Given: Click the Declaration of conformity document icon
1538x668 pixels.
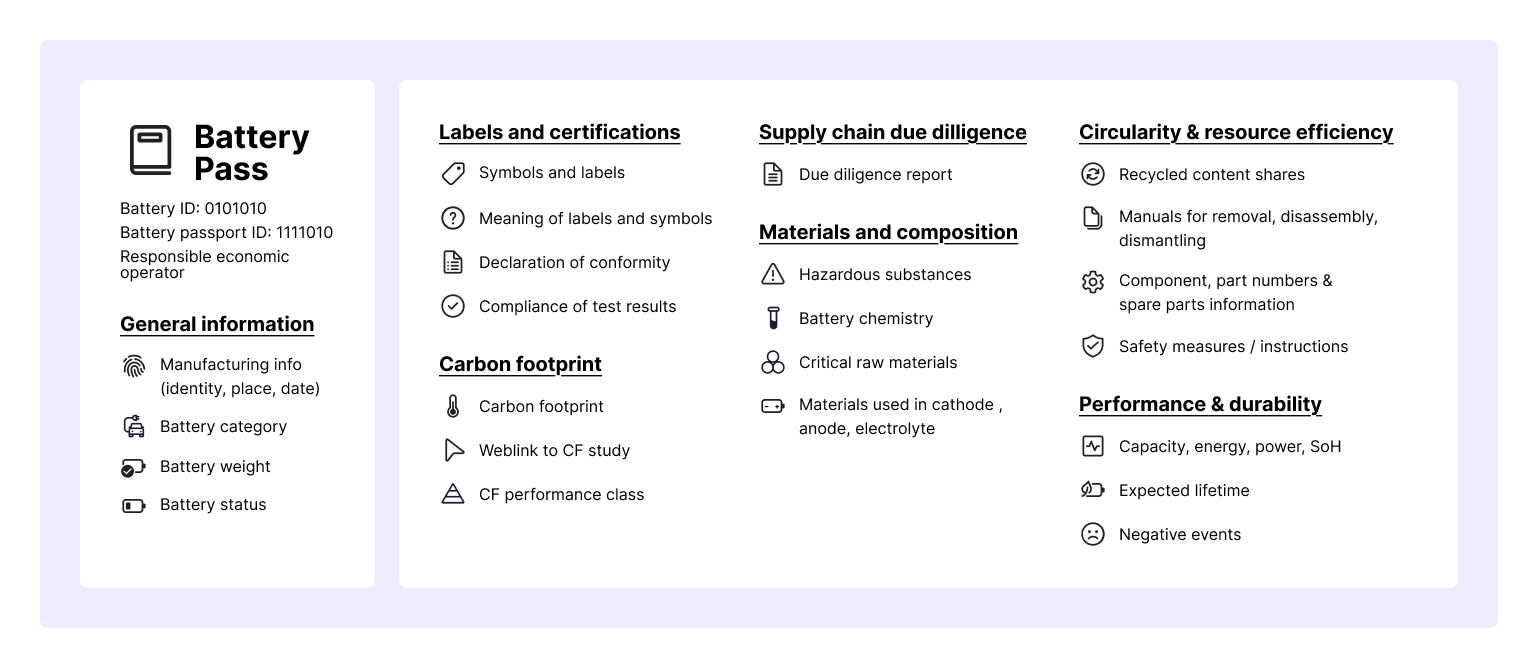Looking at the screenshot, I should tap(453, 262).
